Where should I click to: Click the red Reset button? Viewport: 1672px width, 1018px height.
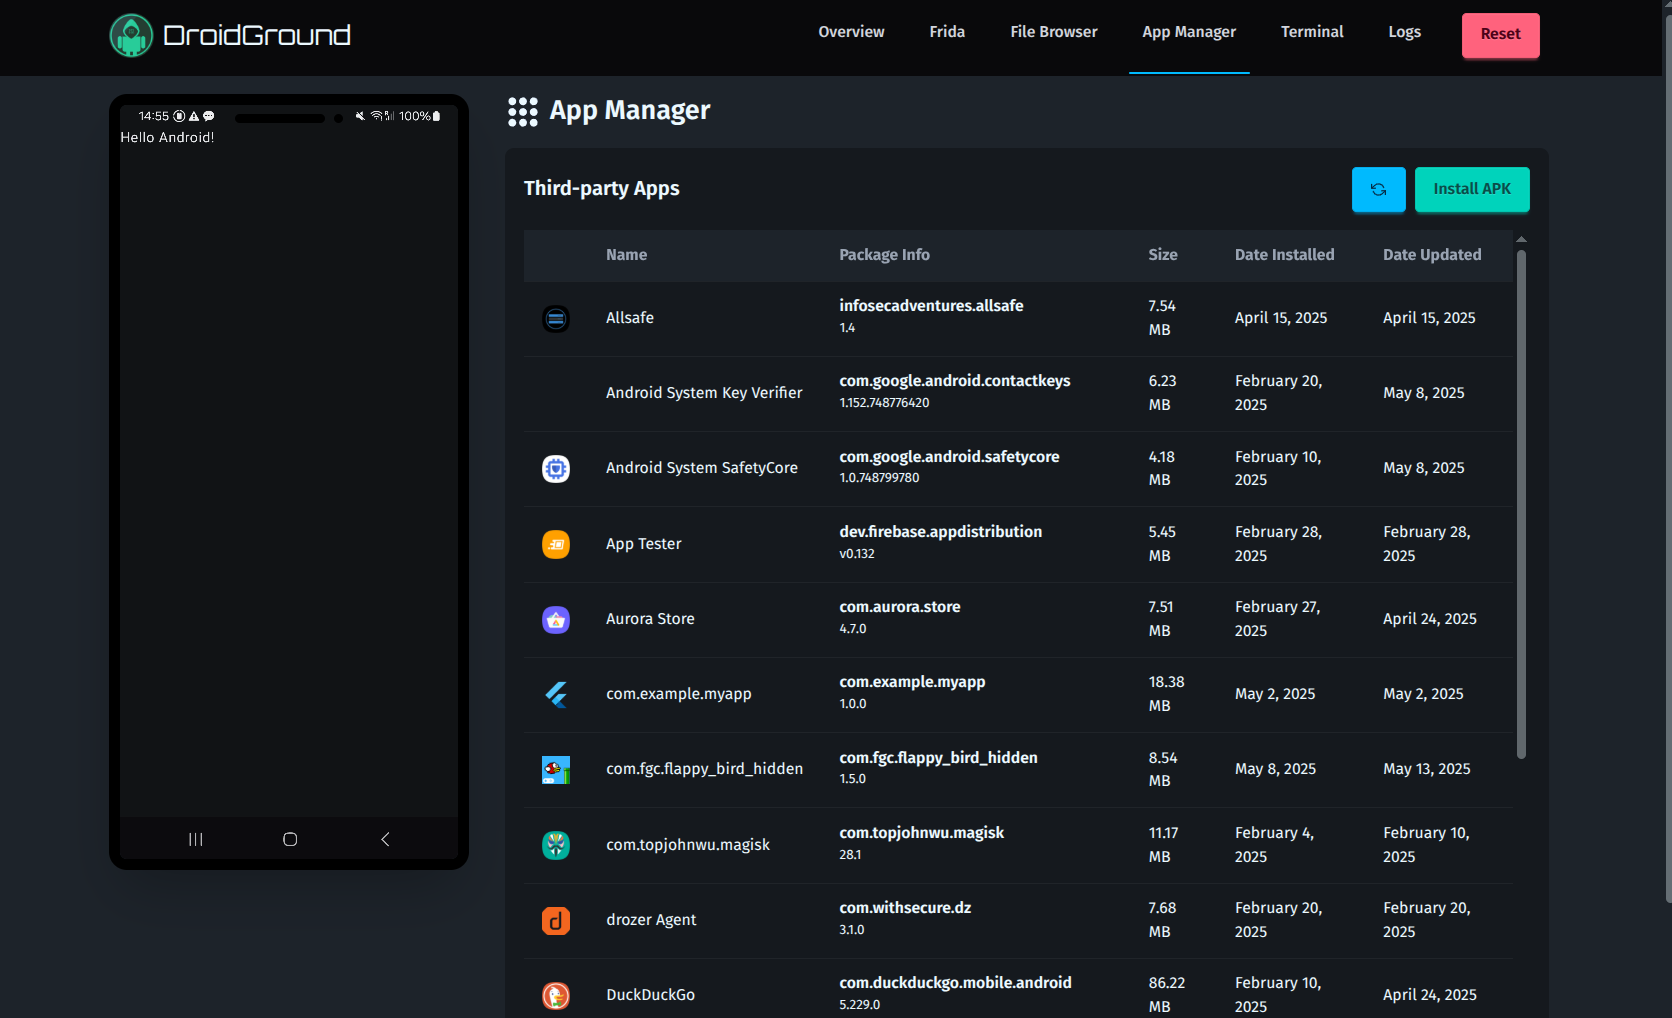[x=1500, y=35]
